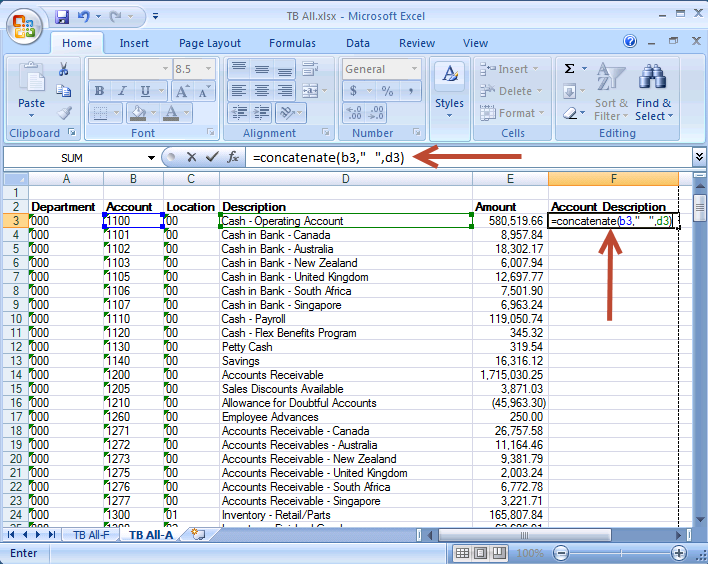The image size is (708, 564).
Task: Click Insert cells button
Action: 508,69
